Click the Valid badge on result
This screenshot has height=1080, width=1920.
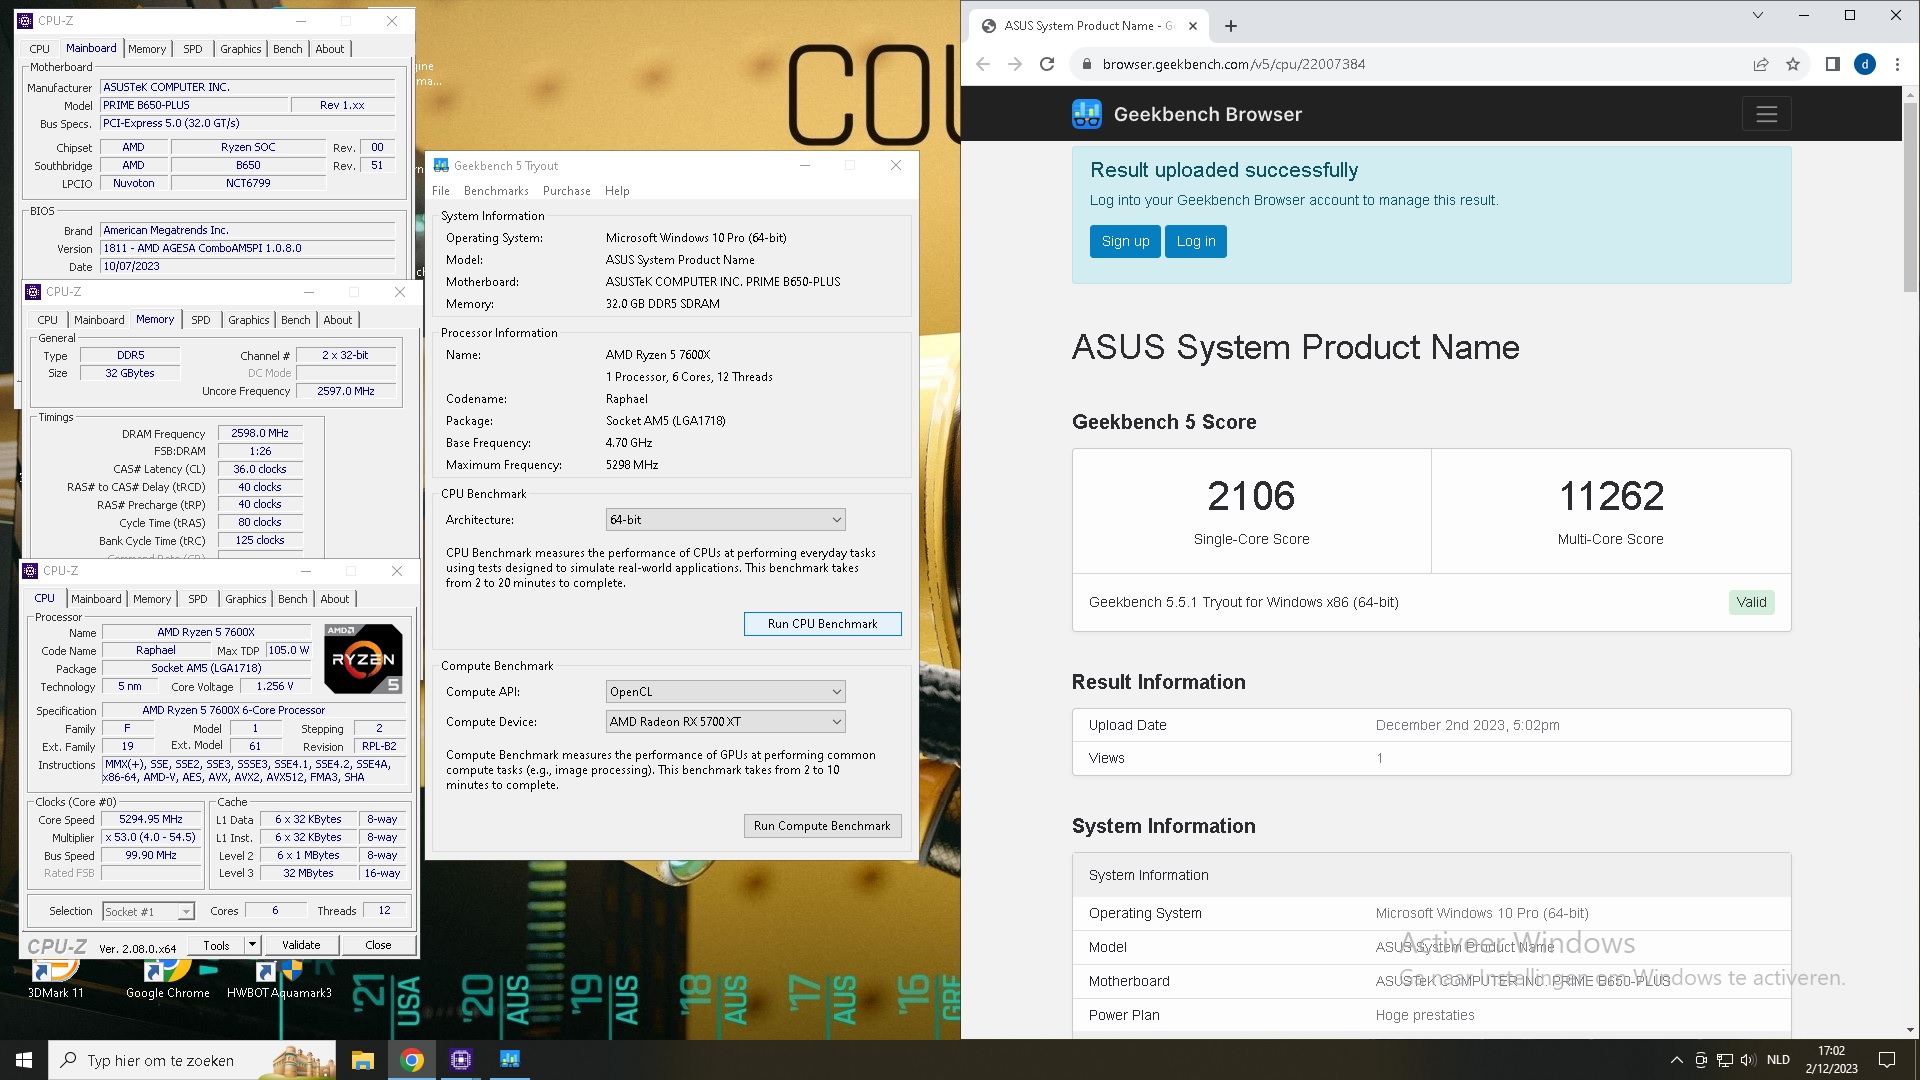(x=1751, y=602)
